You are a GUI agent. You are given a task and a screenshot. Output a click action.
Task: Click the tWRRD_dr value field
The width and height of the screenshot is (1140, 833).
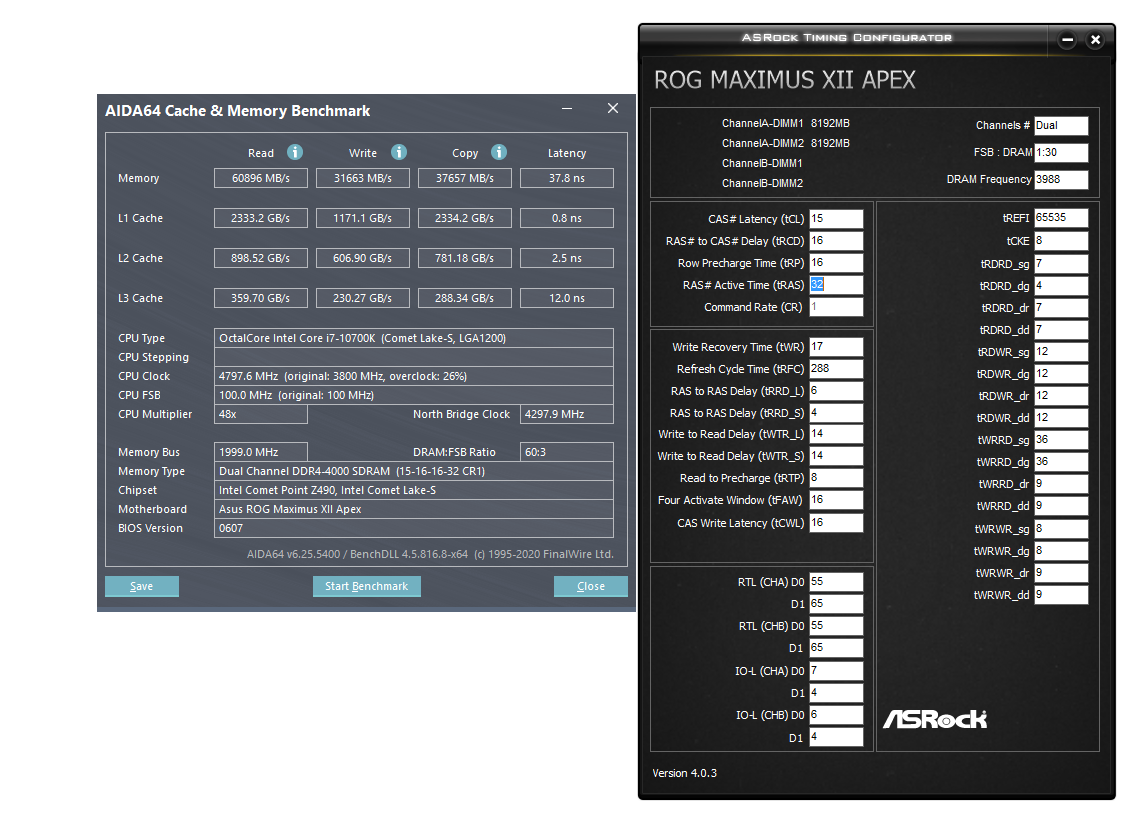click(1061, 483)
